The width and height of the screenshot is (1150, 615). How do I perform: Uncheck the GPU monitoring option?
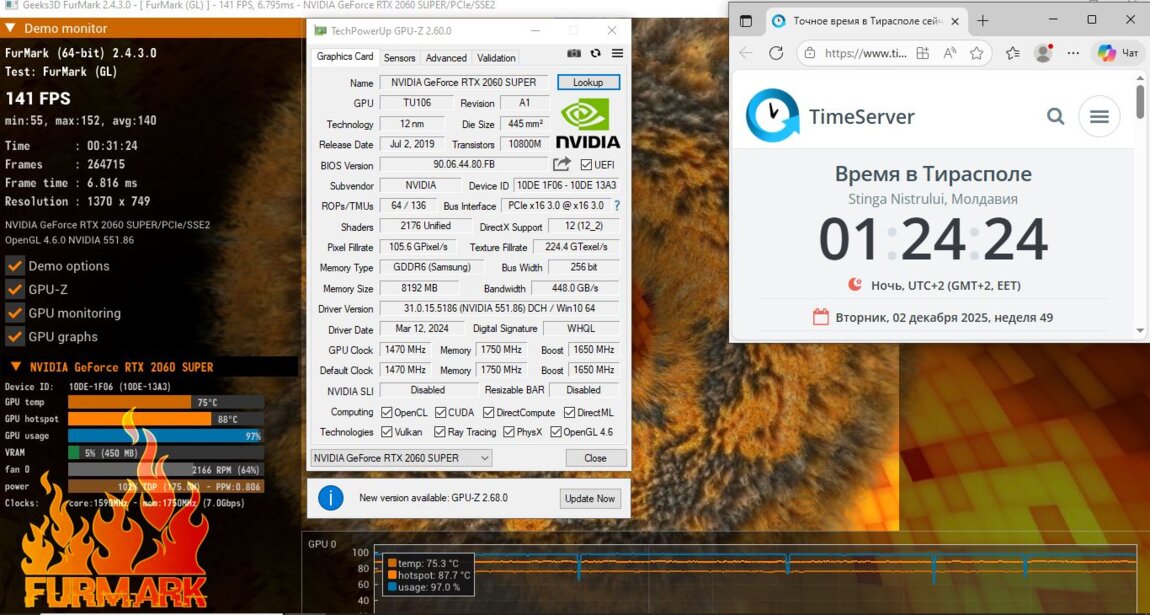point(15,313)
